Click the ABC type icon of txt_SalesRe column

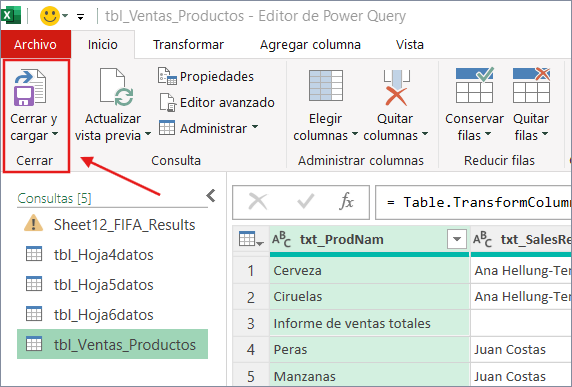pos(482,240)
